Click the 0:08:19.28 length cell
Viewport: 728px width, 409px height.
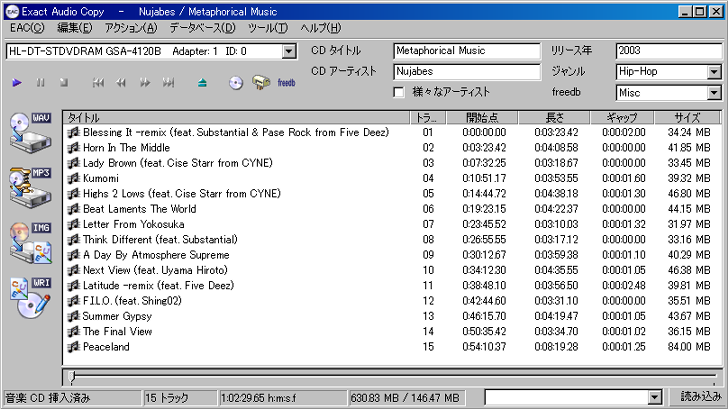(x=556, y=347)
